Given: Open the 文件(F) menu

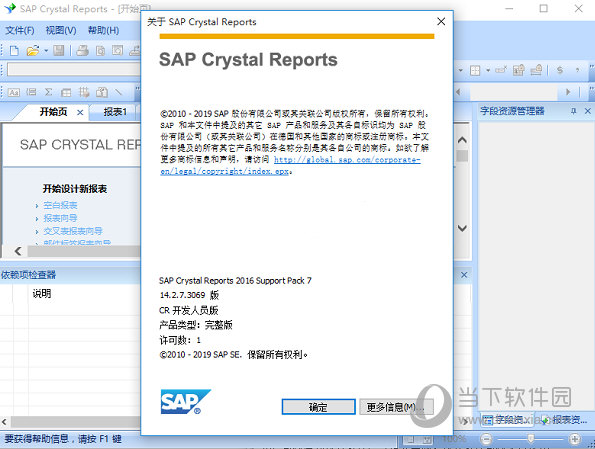Looking at the screenshot, I should pos(20,30).
